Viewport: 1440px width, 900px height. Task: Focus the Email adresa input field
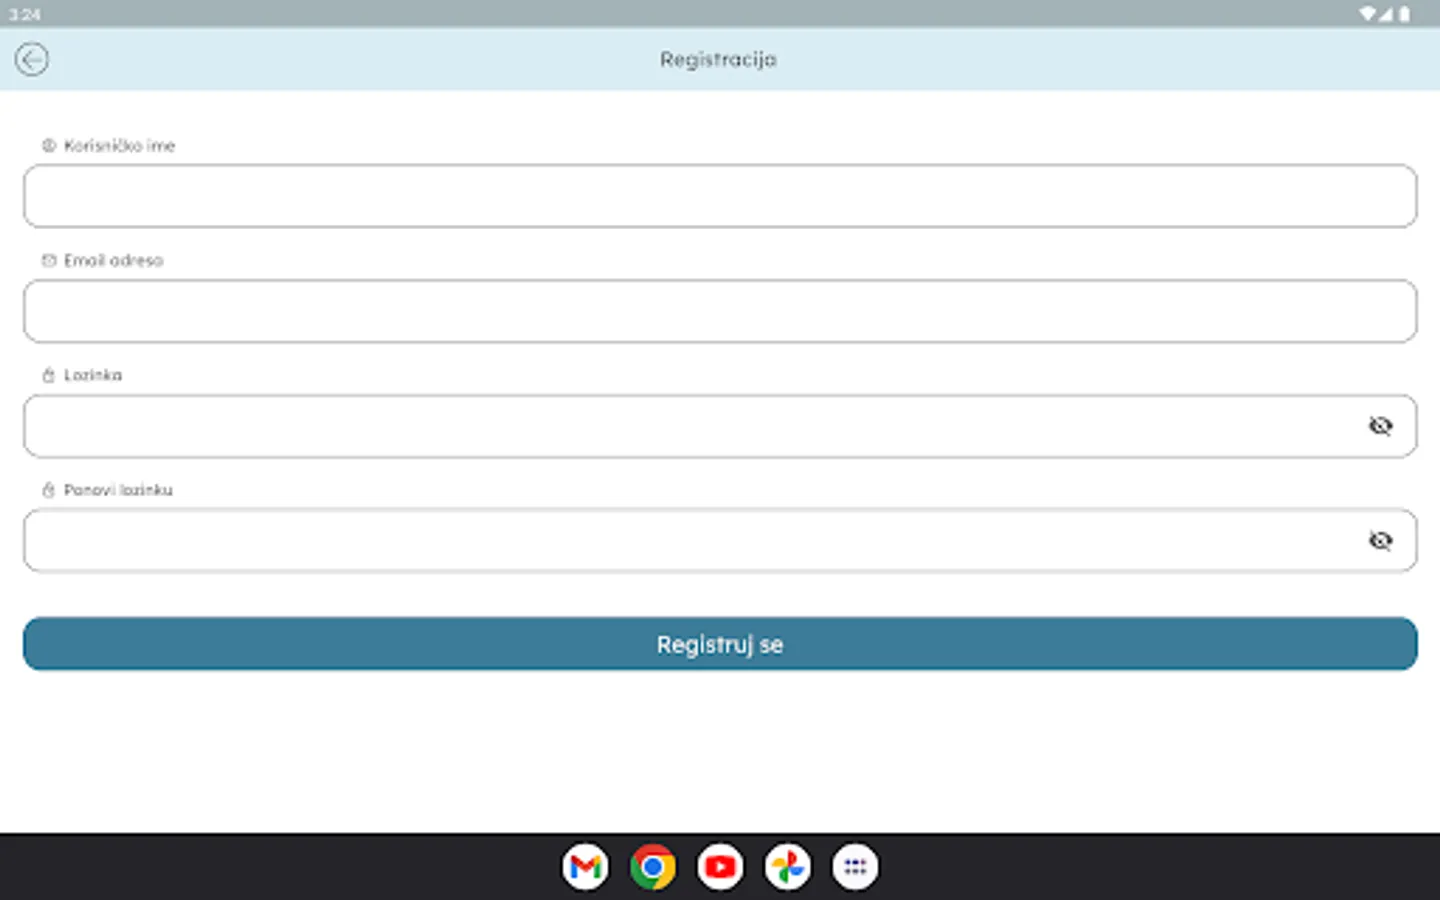click(720, 311)
